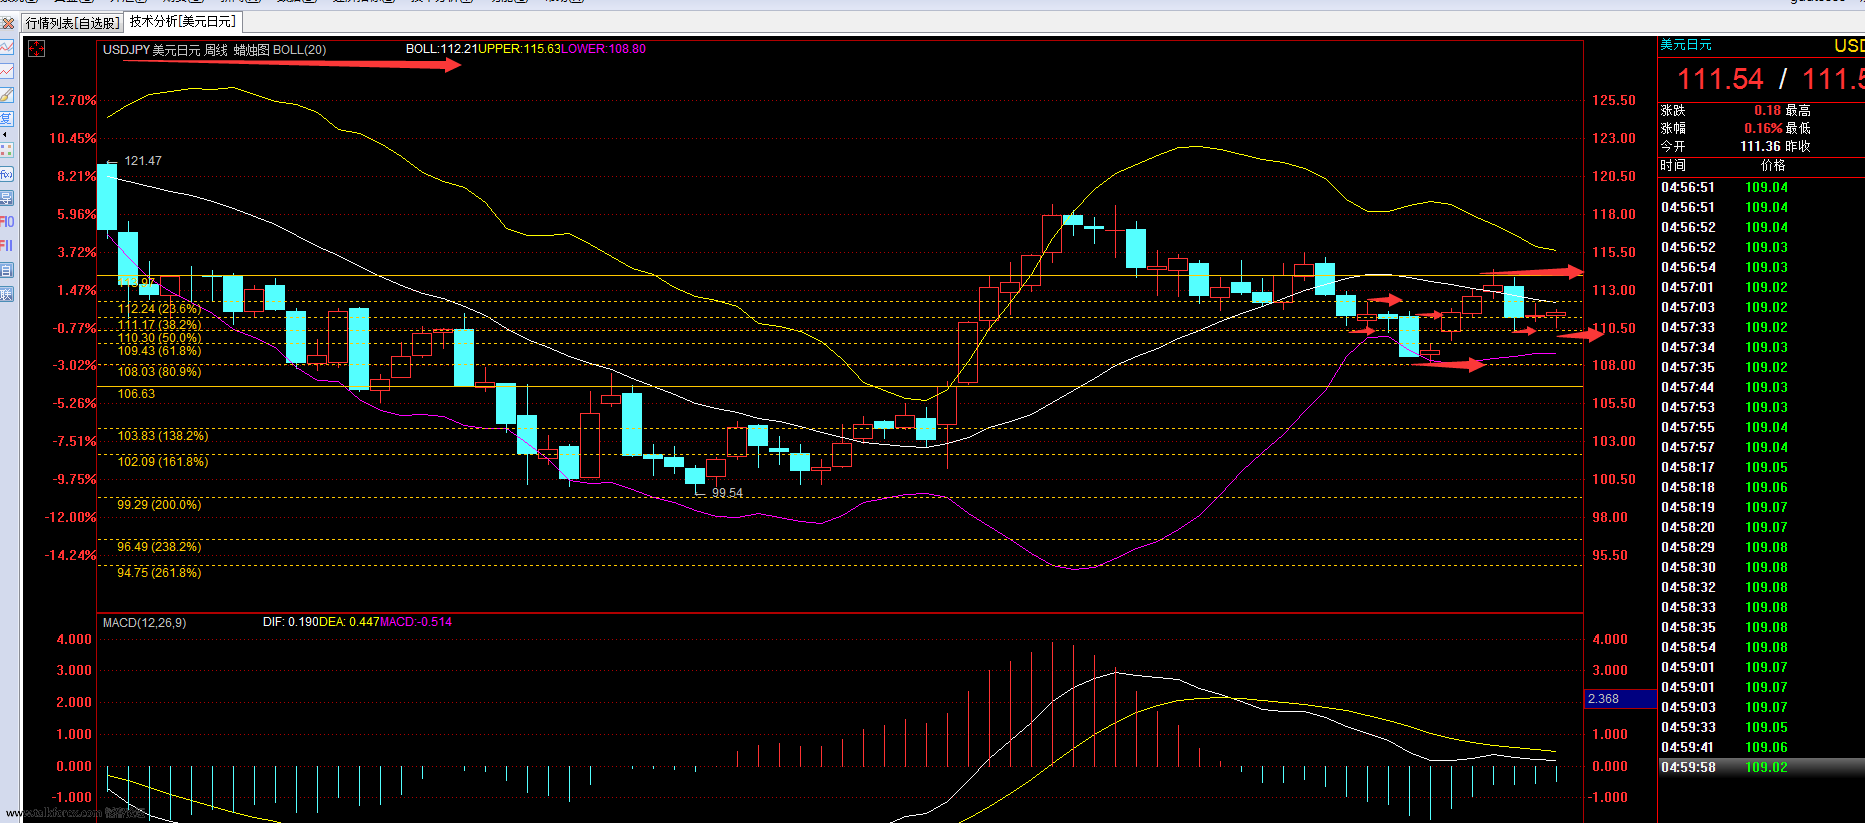Click the 110.30 (50.0%) Fibonacci label
This screenshot has height=823, width=1865.
click(x=159, y=338)
